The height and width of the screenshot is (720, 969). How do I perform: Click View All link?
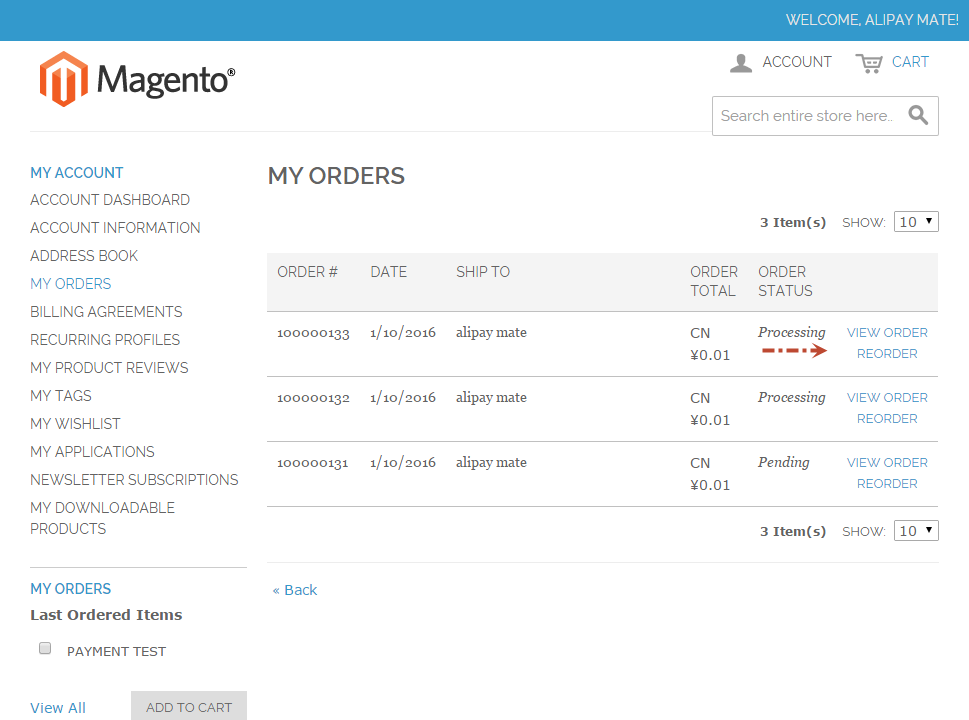tap(58, 708)
